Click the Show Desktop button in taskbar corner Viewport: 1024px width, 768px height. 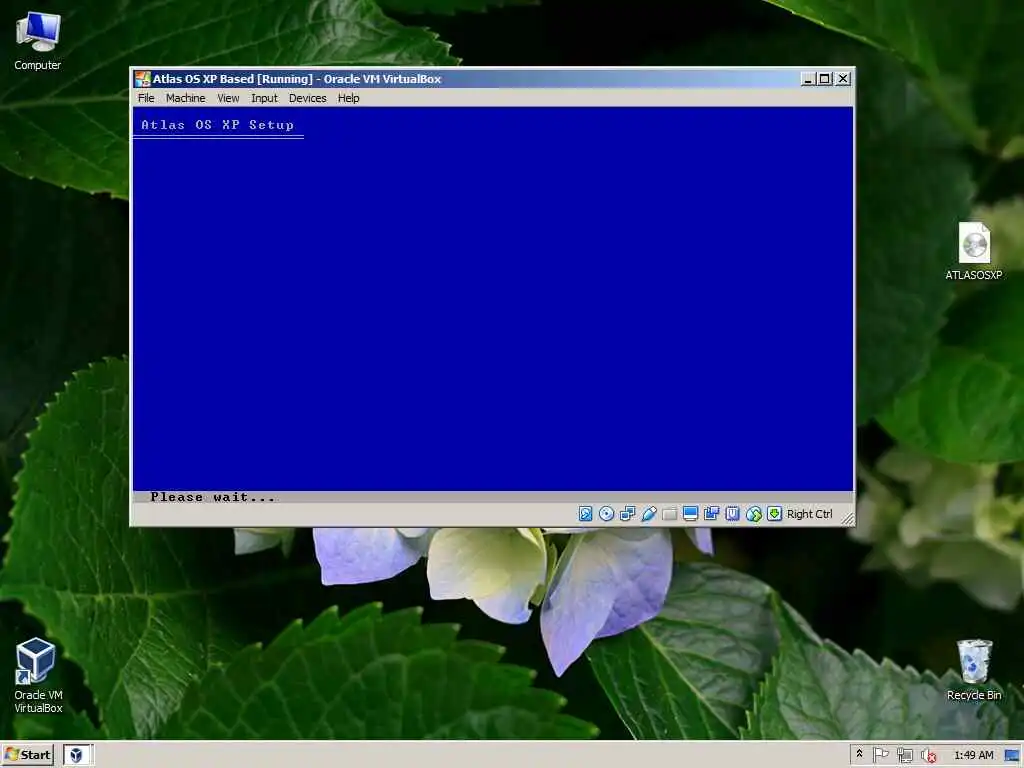[x=1012, y=755]
